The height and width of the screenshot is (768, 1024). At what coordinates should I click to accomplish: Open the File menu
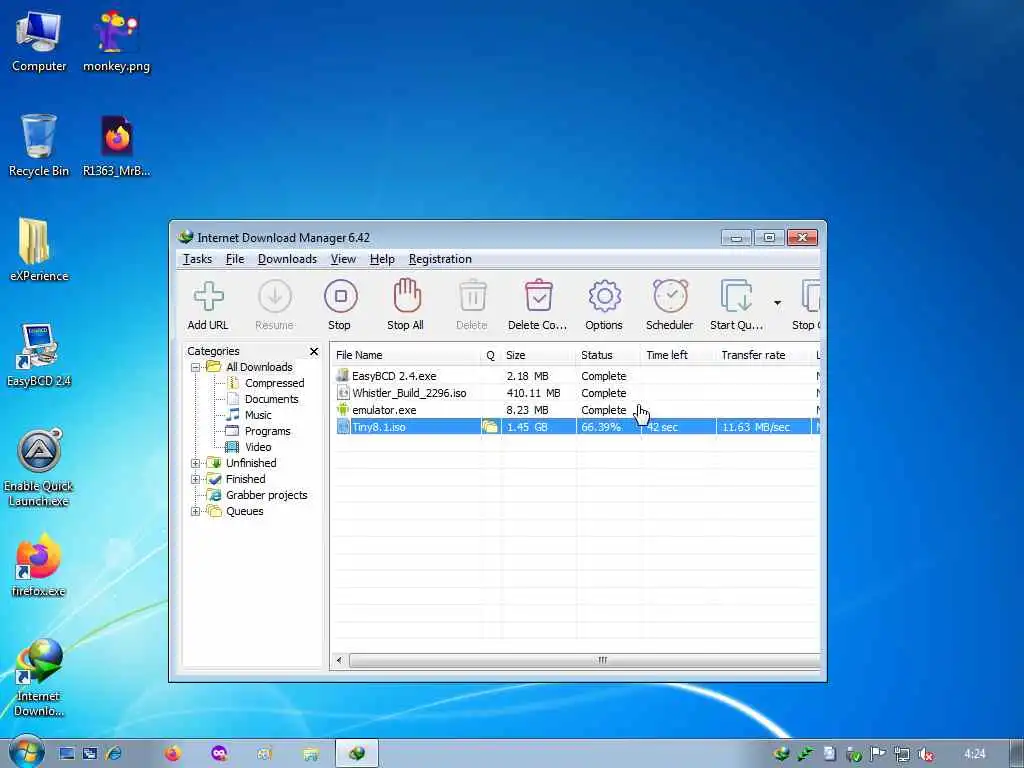click(x=235, y=259)
